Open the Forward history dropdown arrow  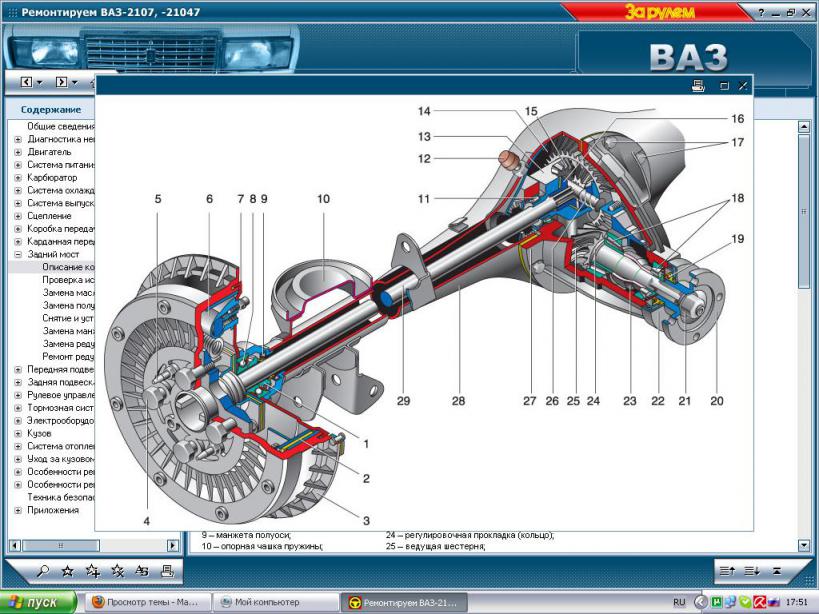coord(75,82)
